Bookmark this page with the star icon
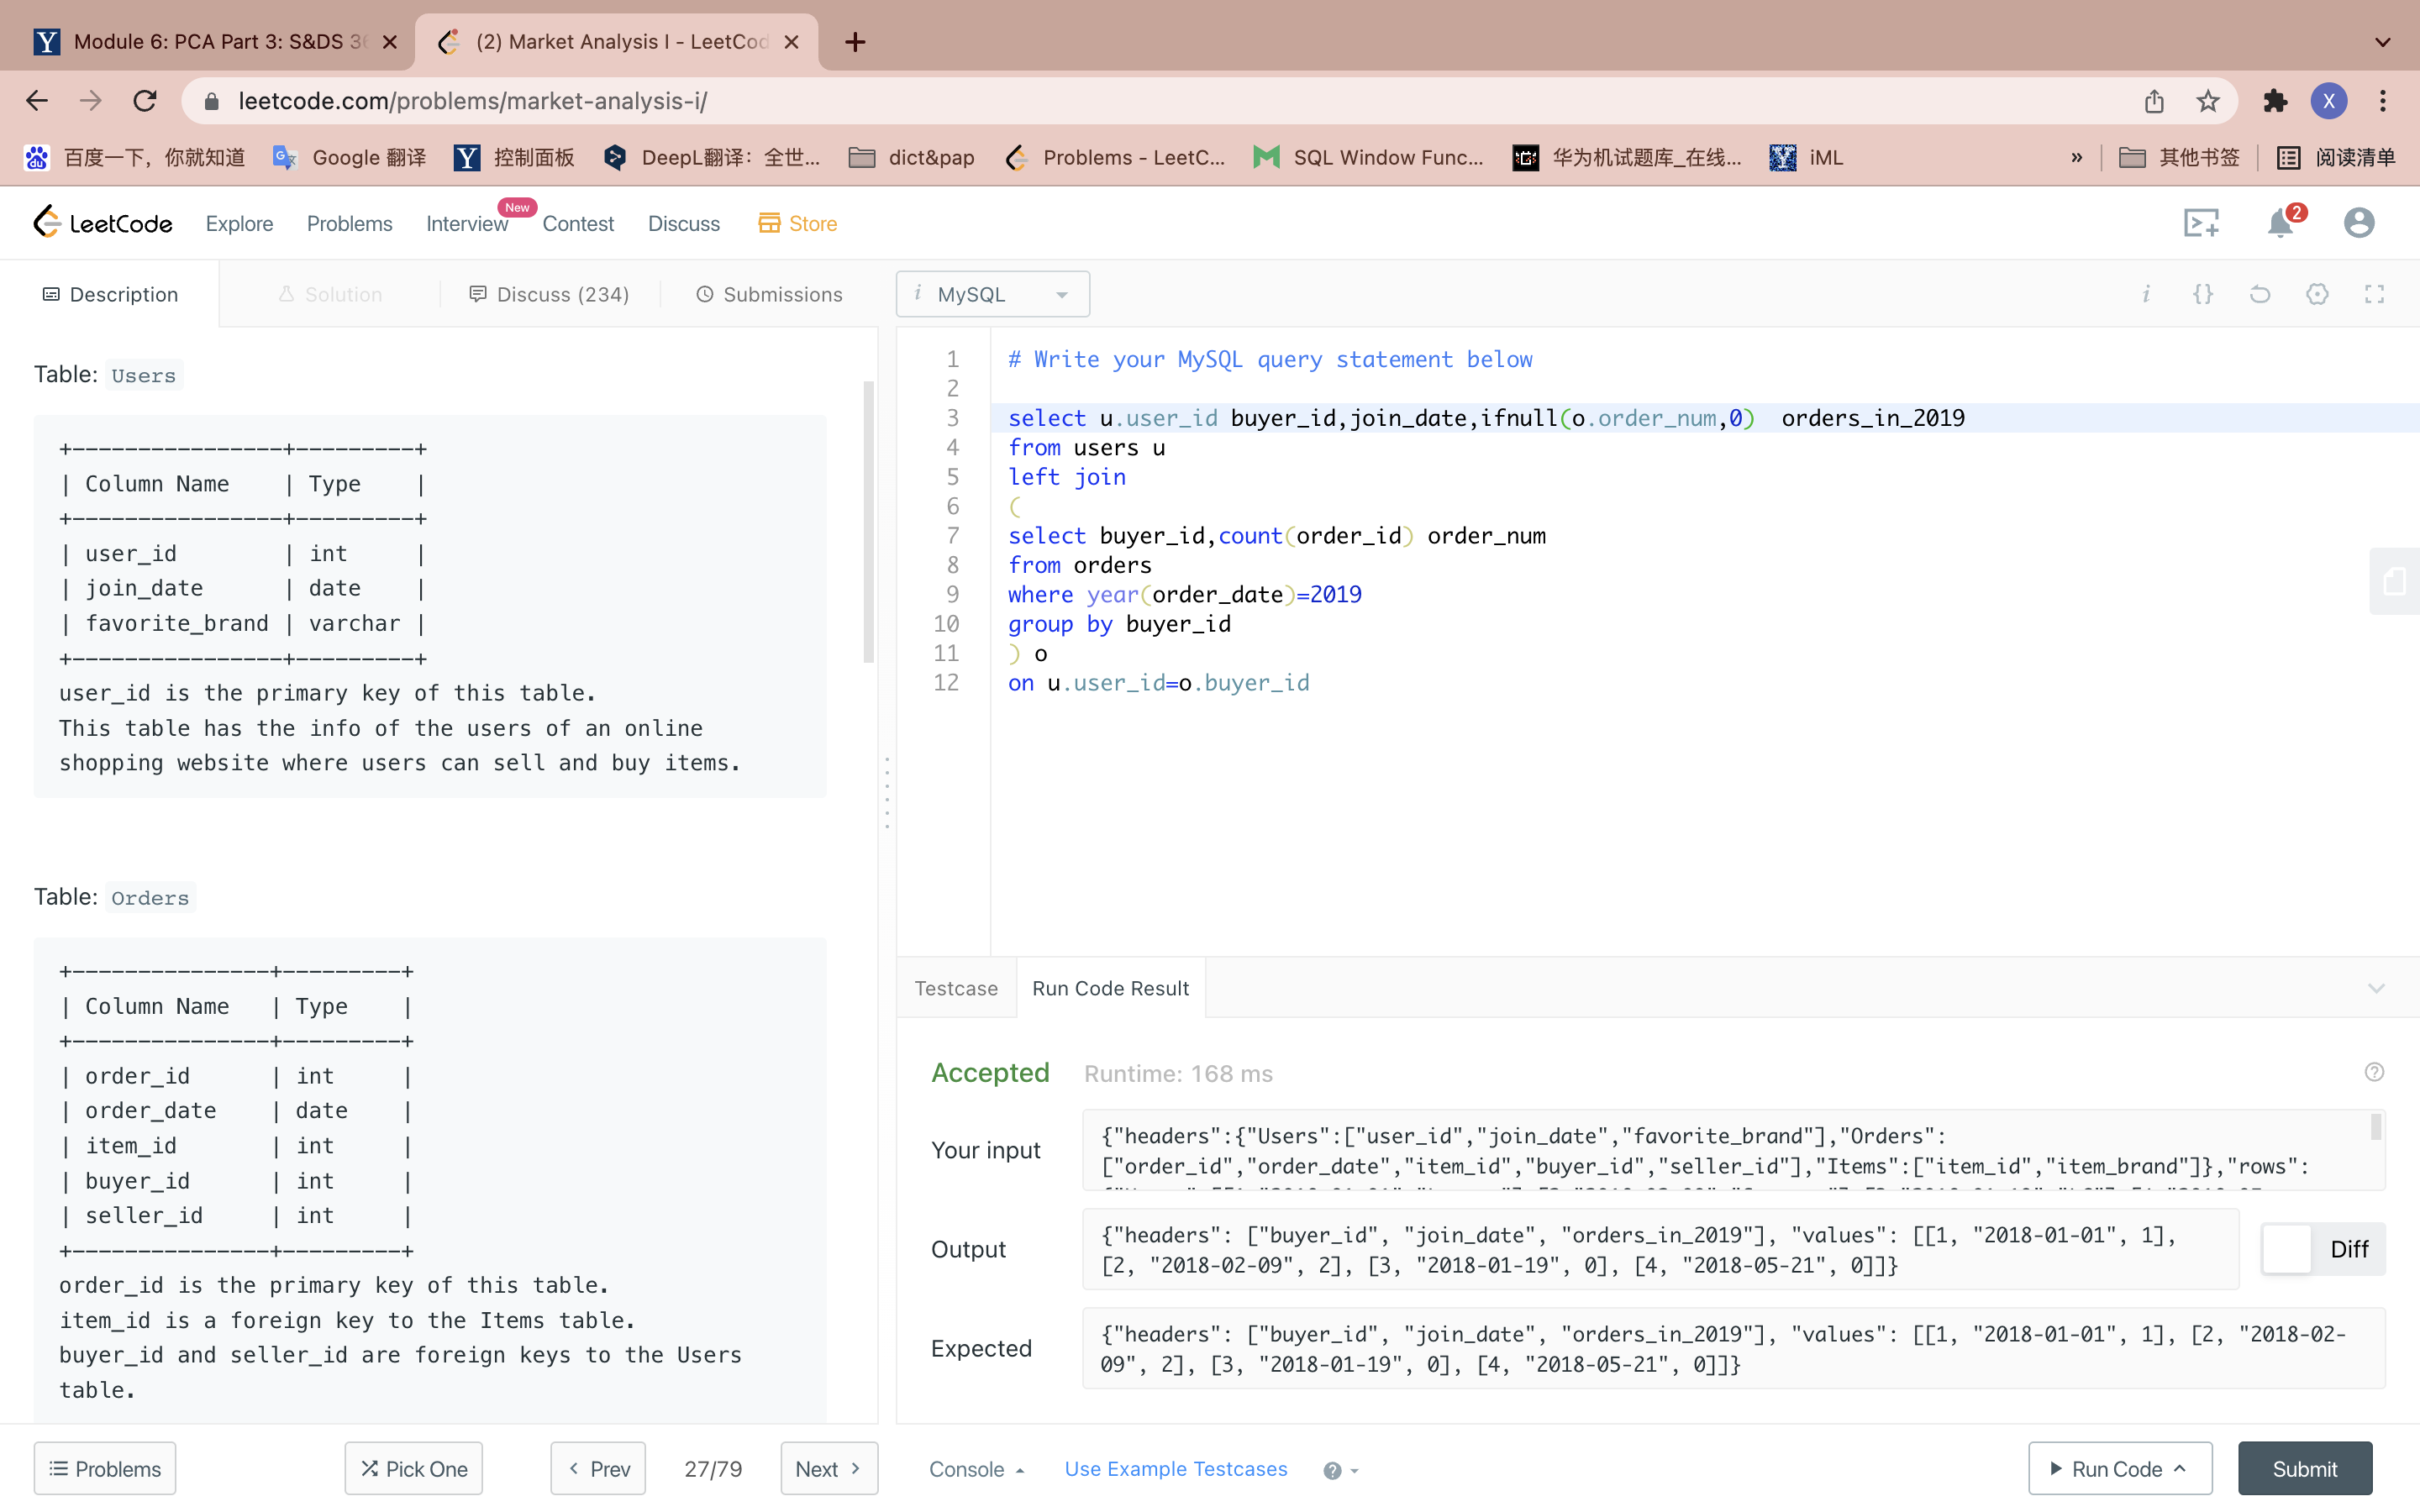This screenshot has width=2420, height=1512. point(2208,101)
